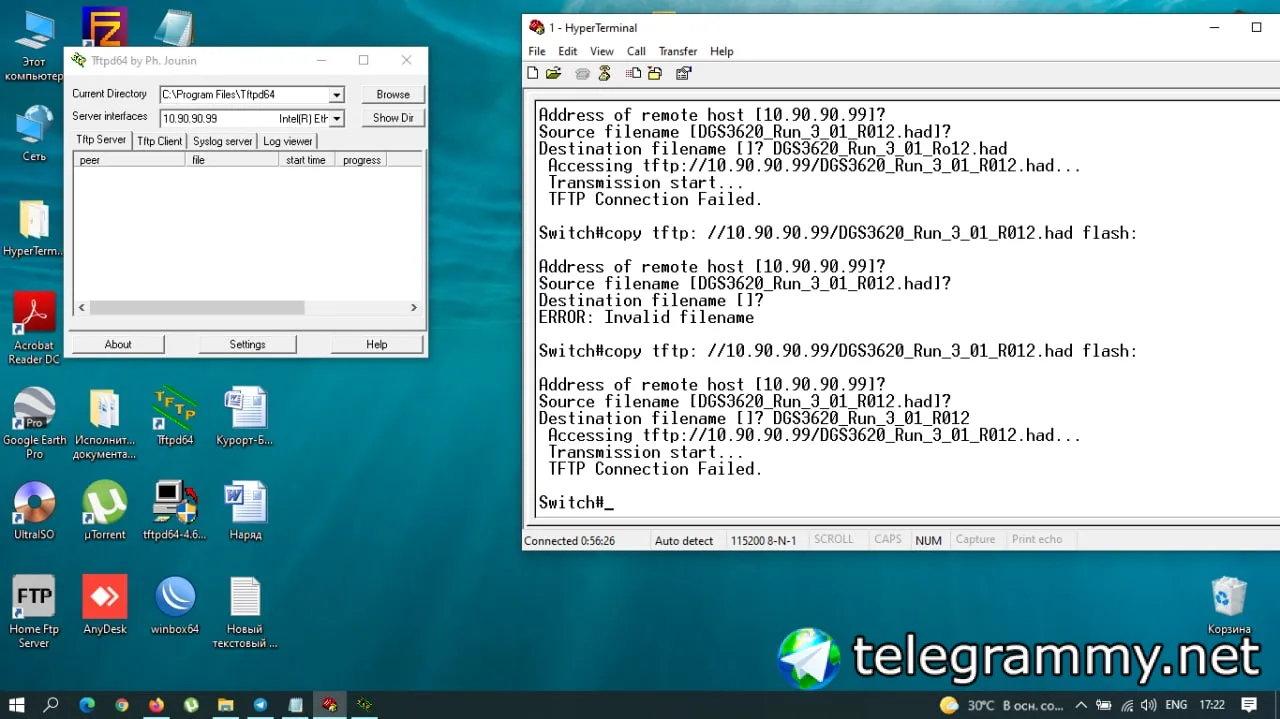Click the Disconnect phone icon in HyperTerminal
This screenshot has height=719, width=1280.
[604, 73]
